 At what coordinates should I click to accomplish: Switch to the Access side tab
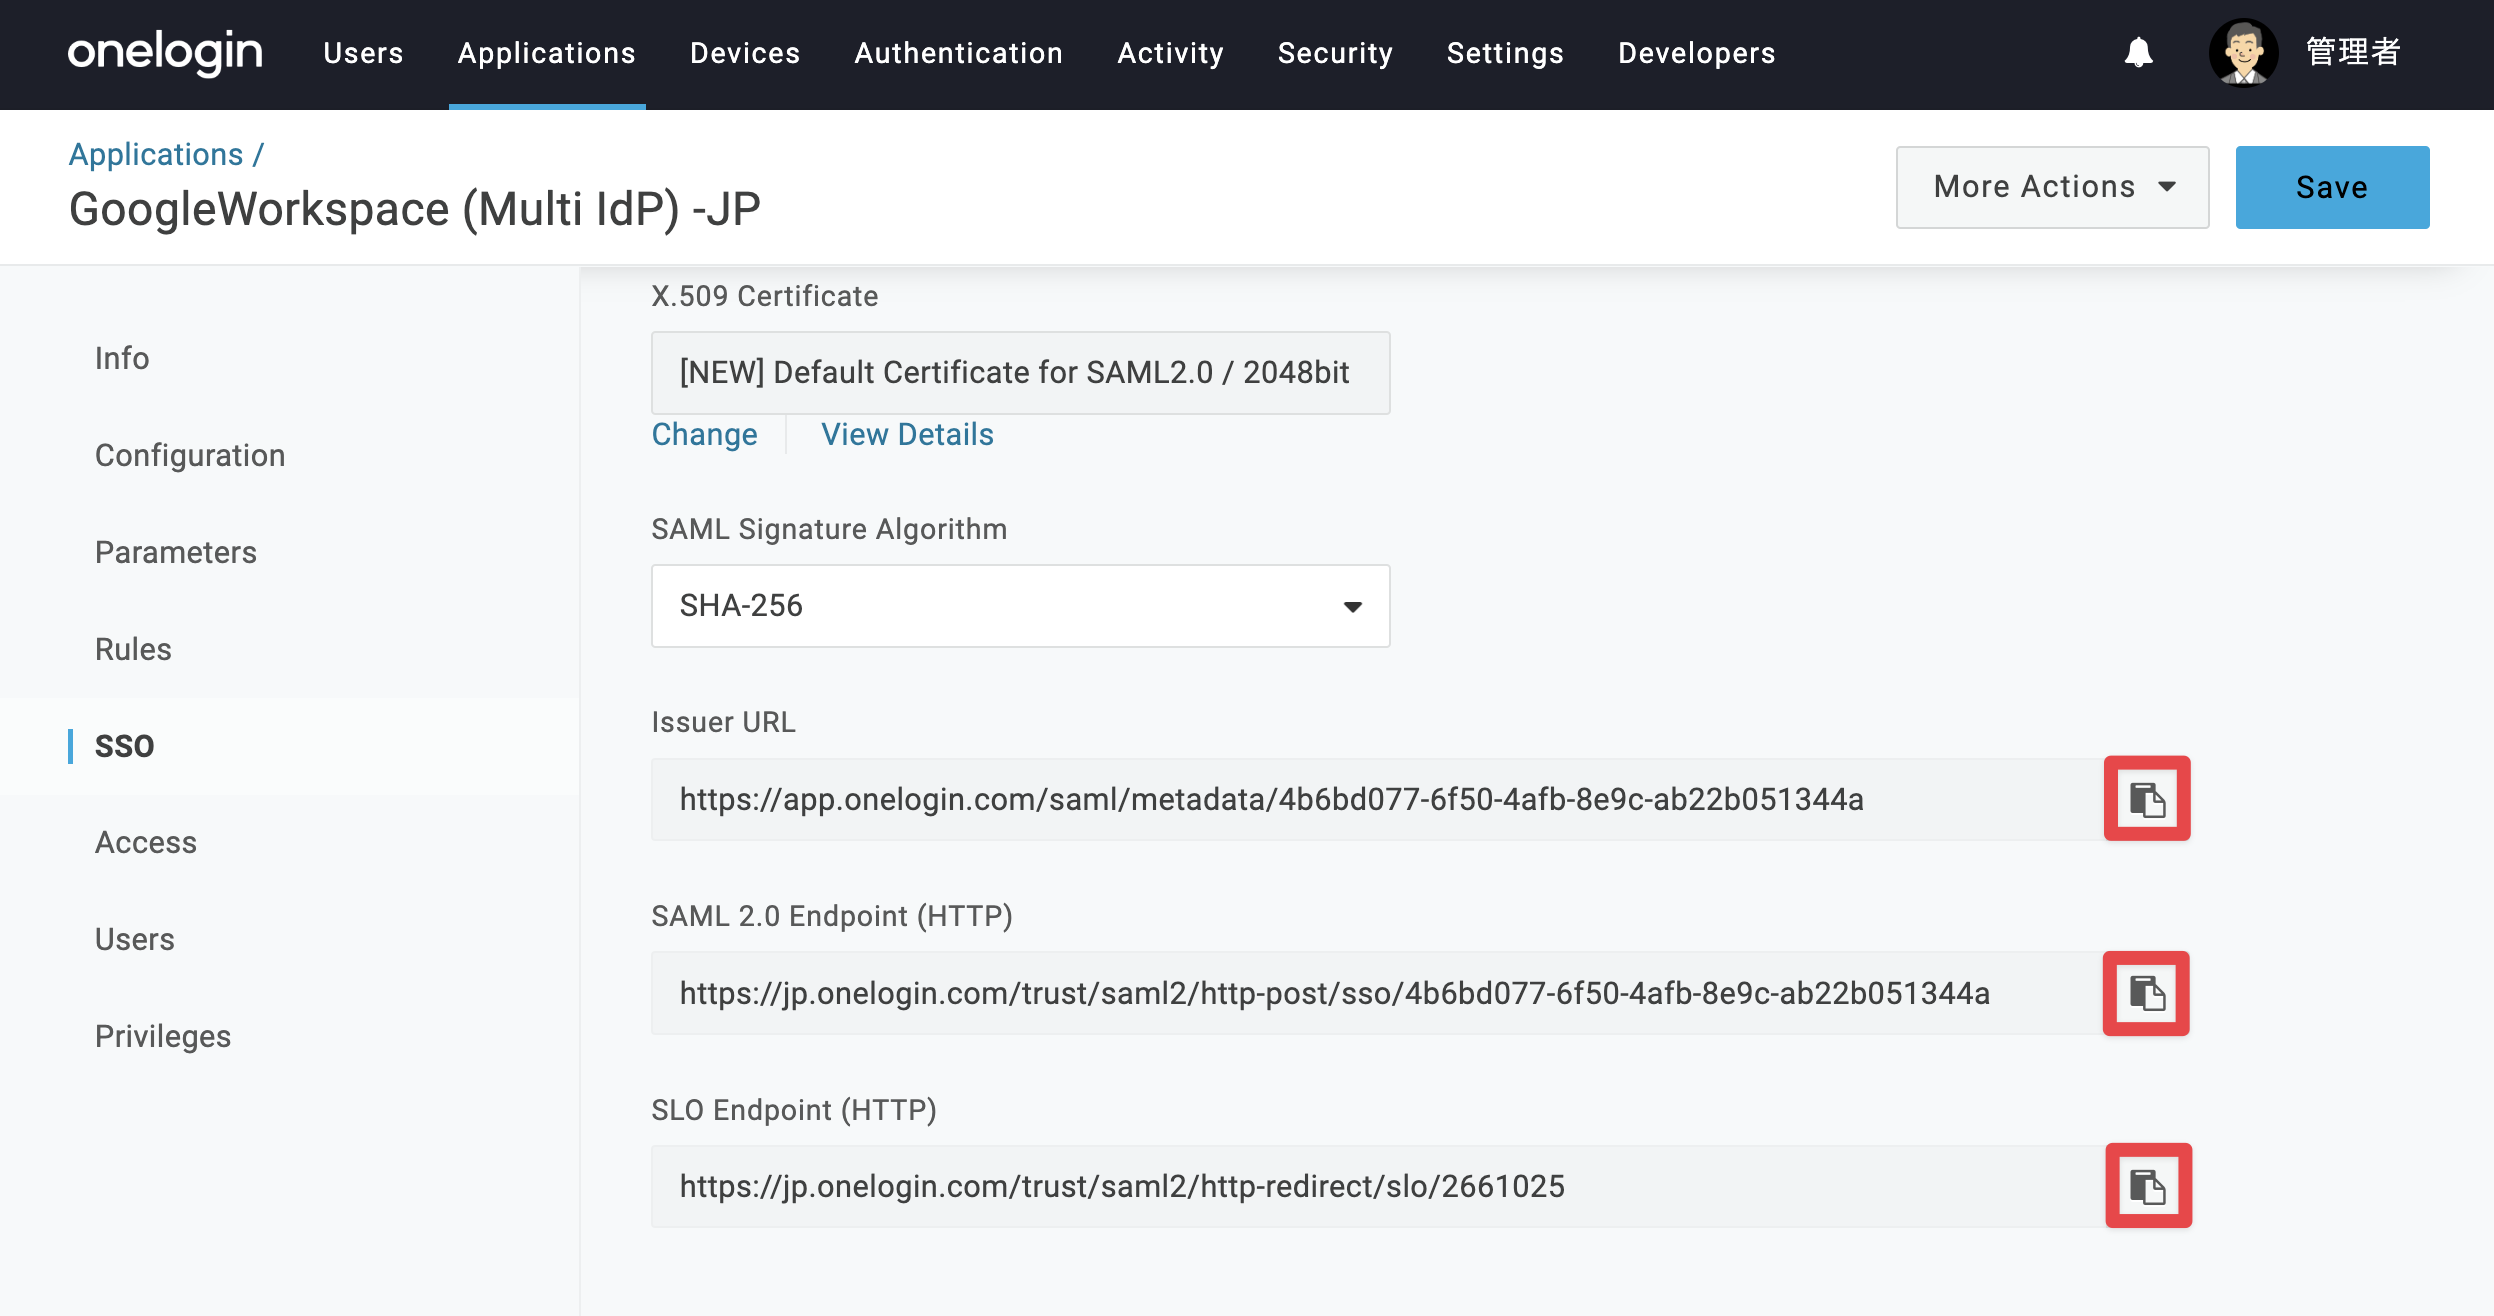coord(146,842)
